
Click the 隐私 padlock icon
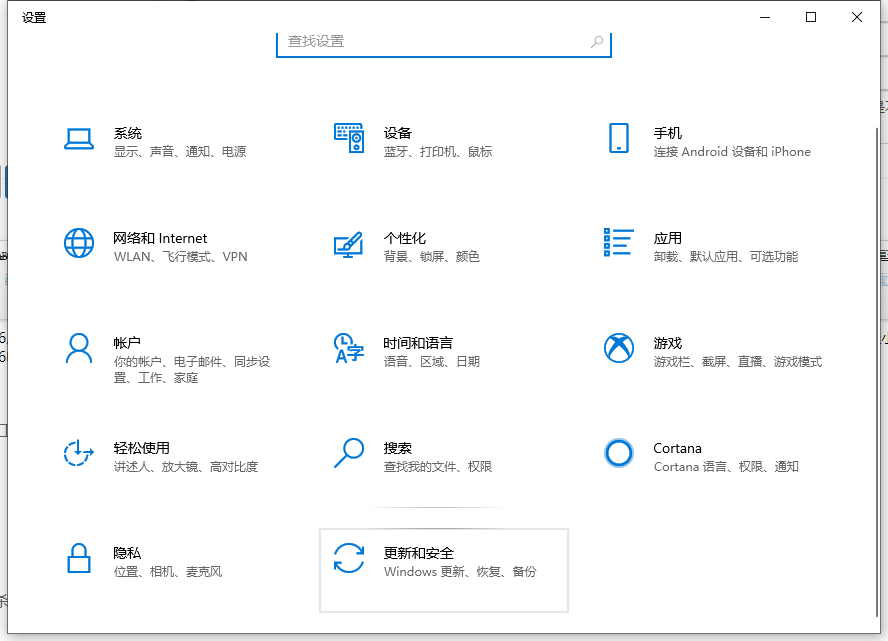79,558
